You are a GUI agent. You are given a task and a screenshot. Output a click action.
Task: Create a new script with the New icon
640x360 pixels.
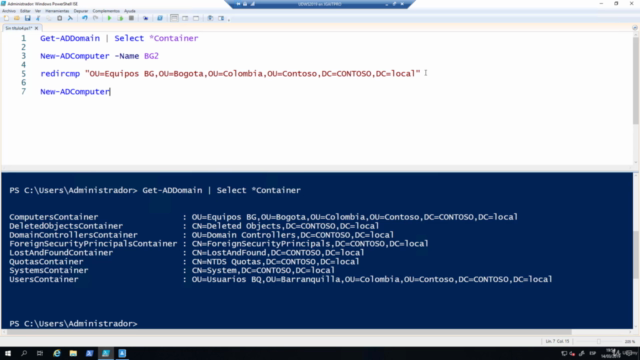click(6, 18)
